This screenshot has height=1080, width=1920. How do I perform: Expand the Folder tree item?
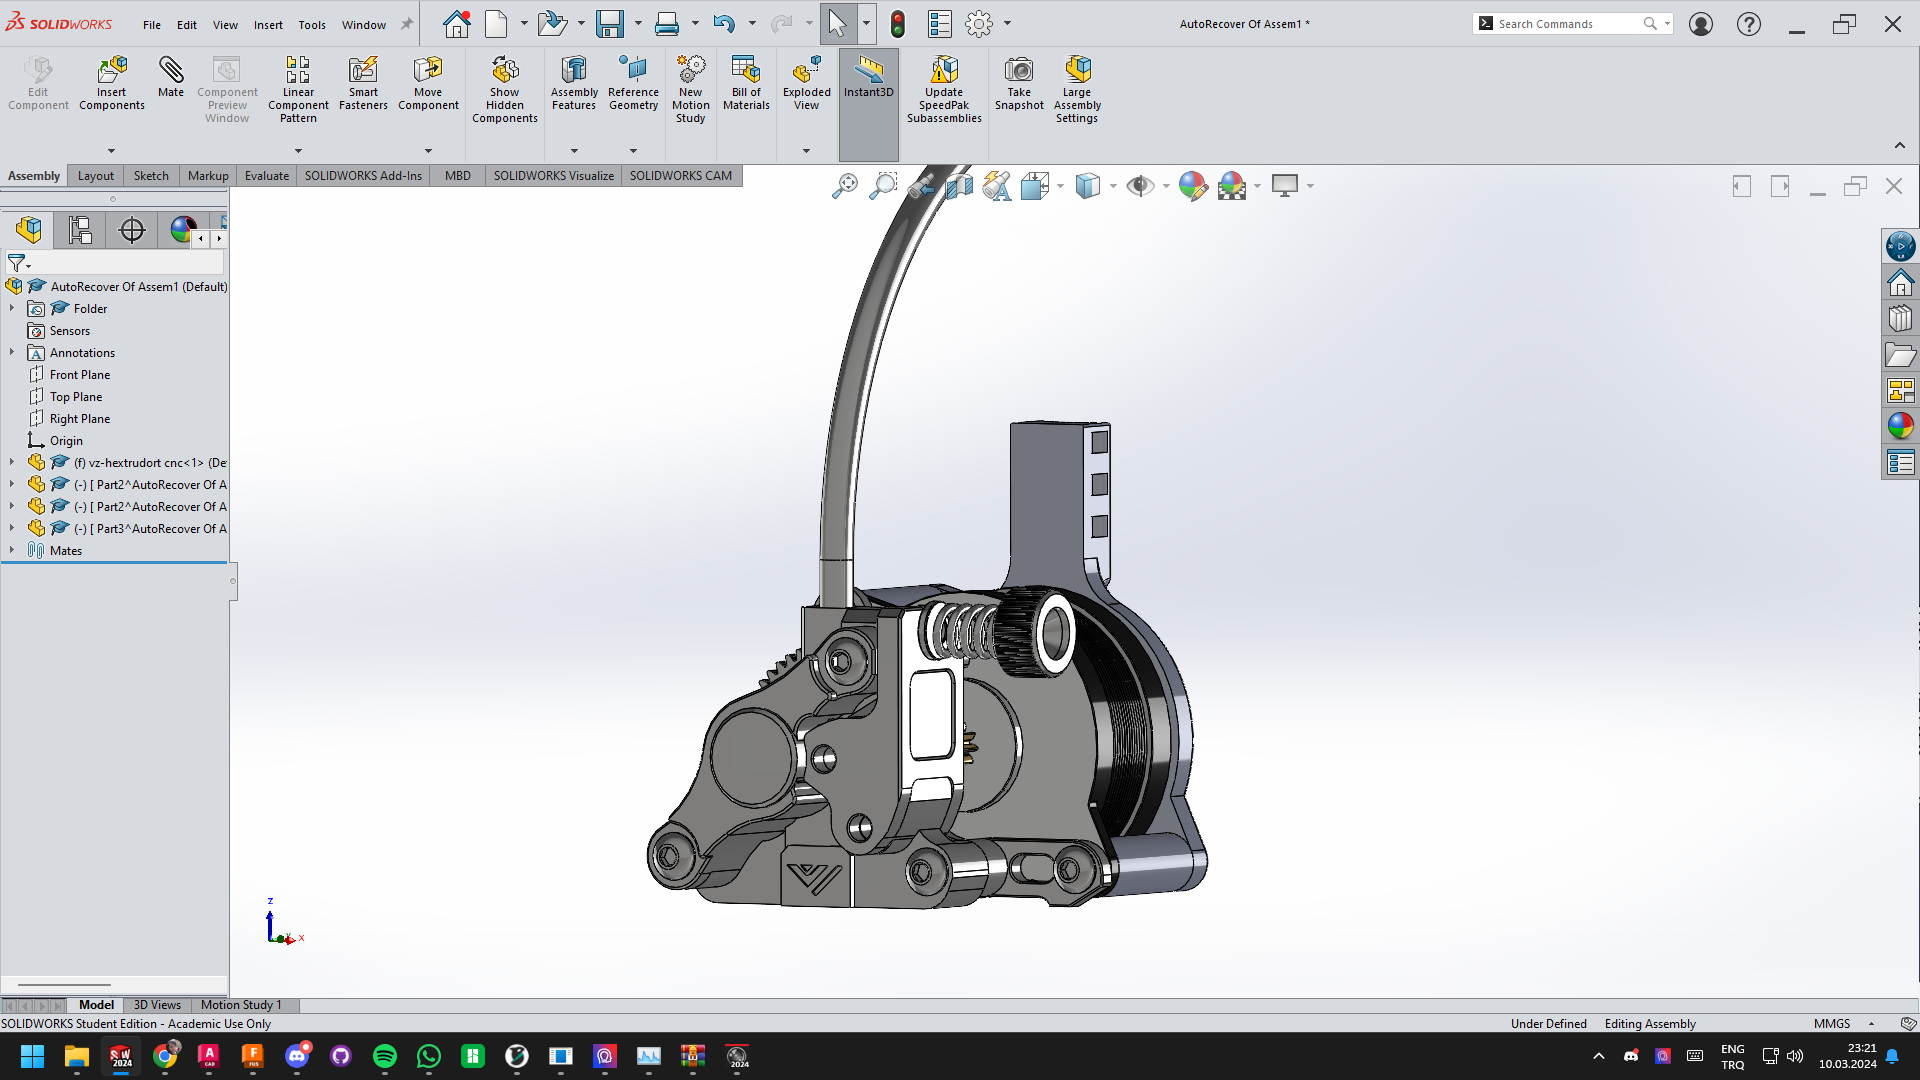(x=12, y=308)
